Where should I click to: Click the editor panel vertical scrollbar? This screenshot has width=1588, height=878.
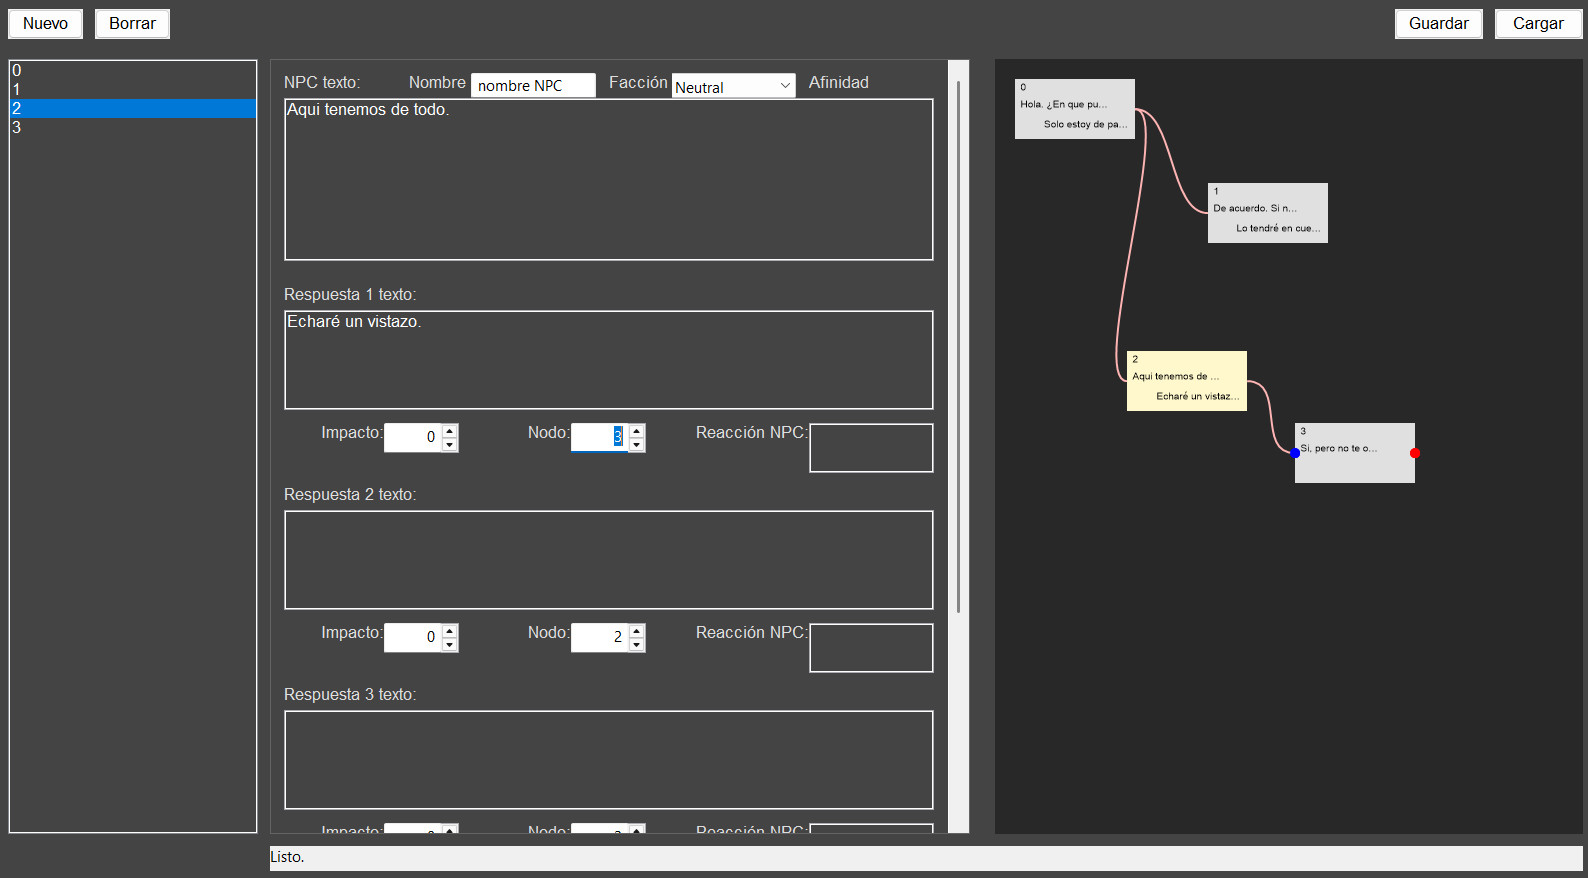958,350
